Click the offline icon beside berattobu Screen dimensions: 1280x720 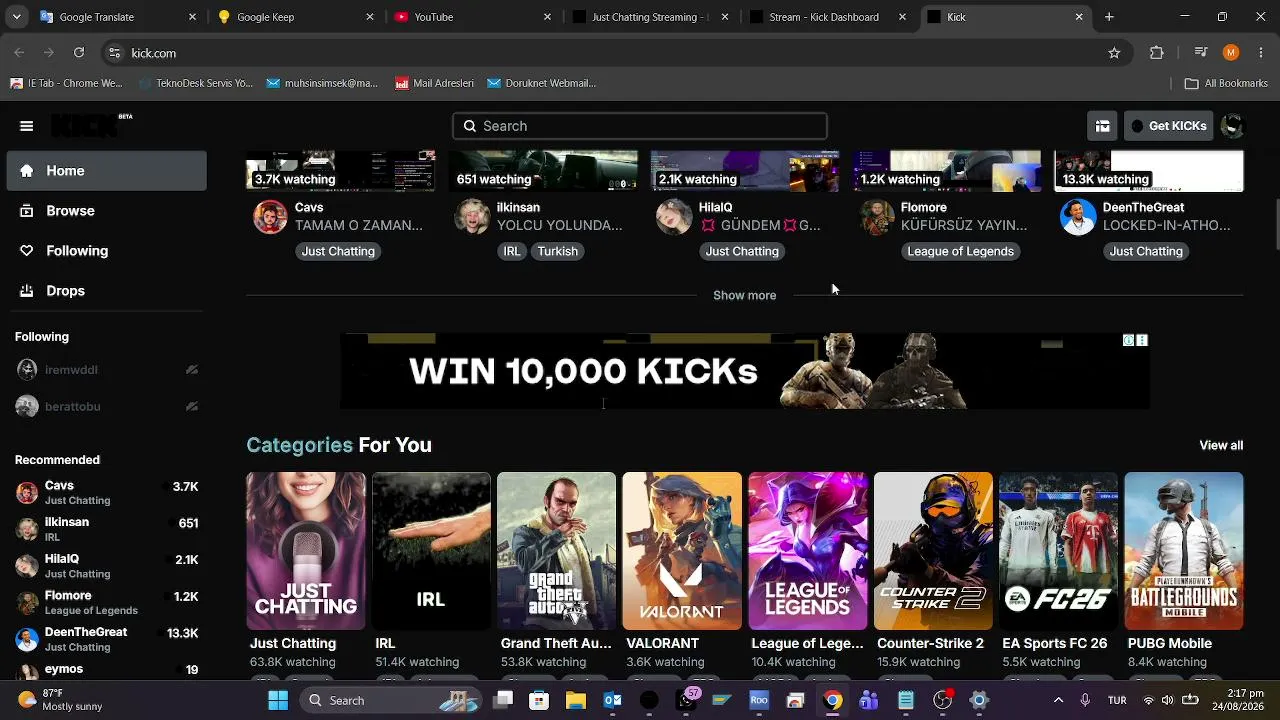(x=192, y=406)
